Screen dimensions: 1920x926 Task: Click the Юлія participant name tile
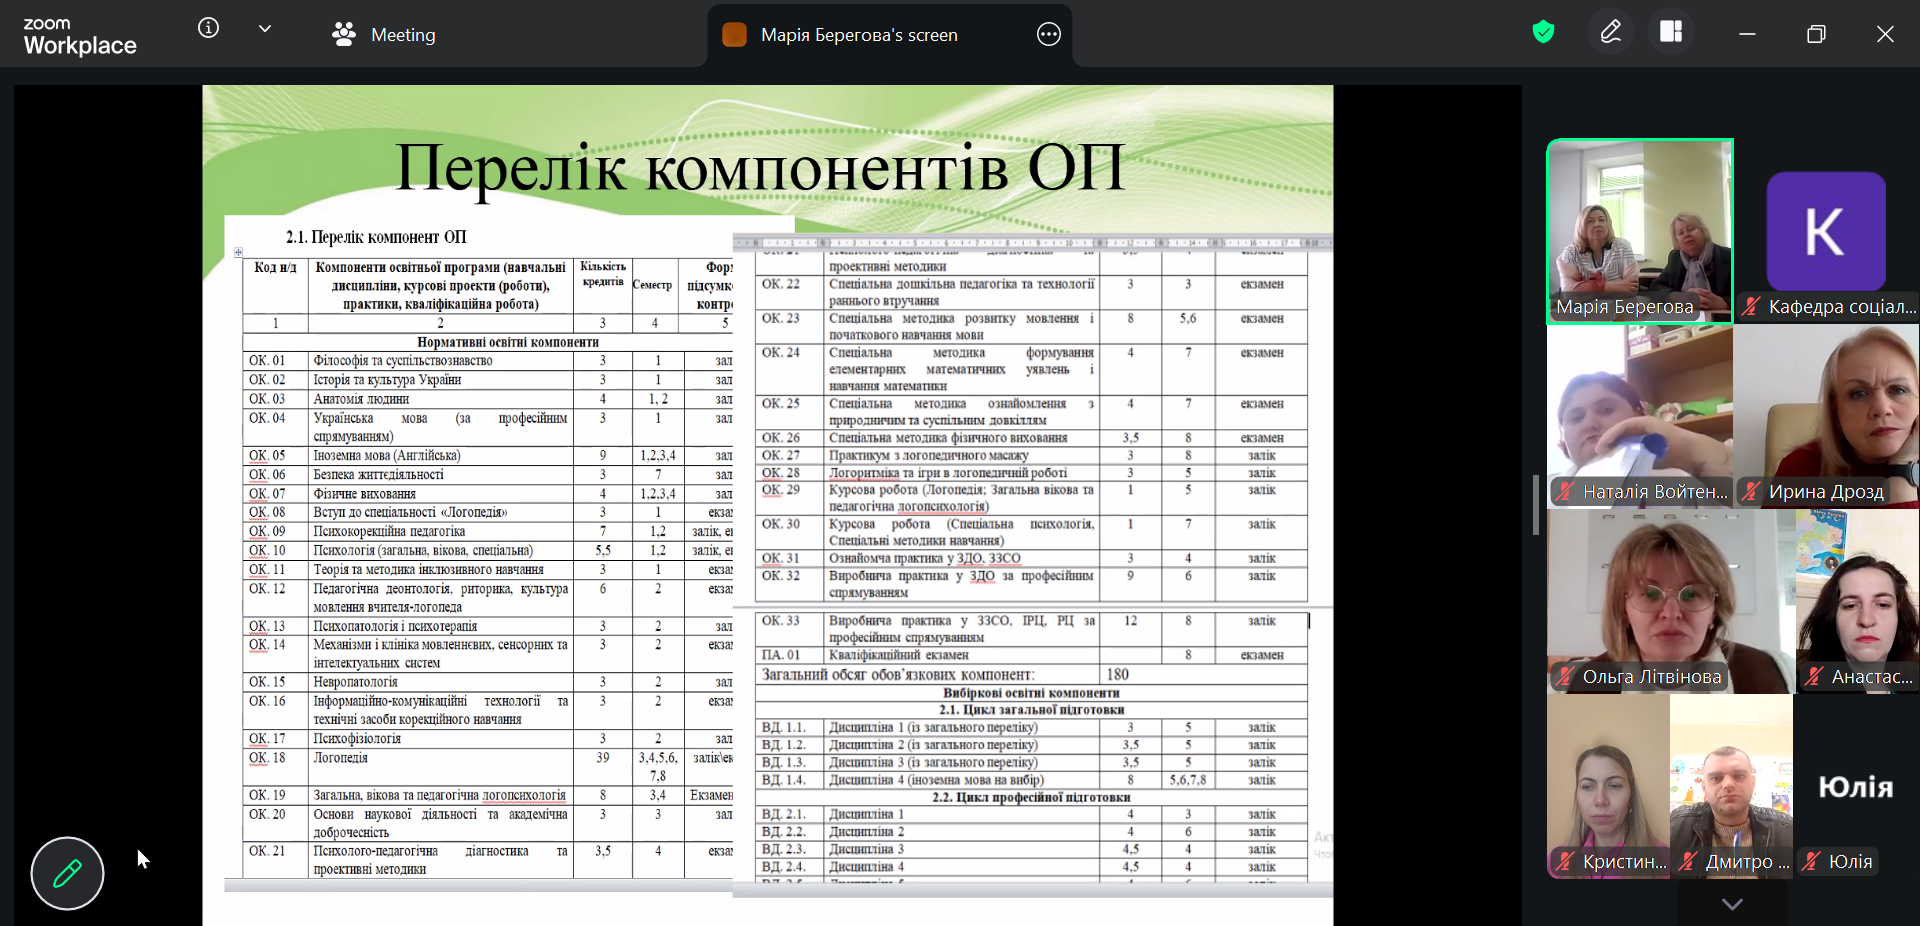[1855, 788]
